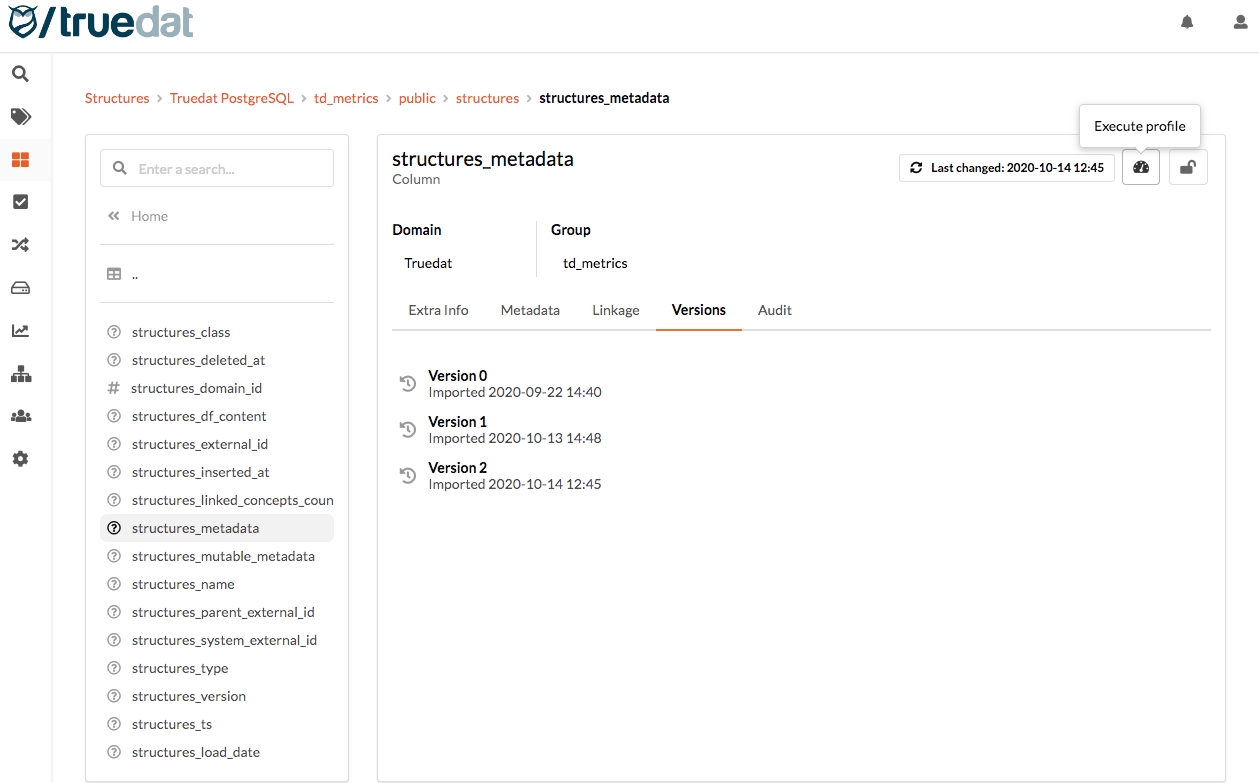This screenshot has height=783, width=1259.
Task: Open the checkmark rules icon in sidebar
Action: [20, 202]
